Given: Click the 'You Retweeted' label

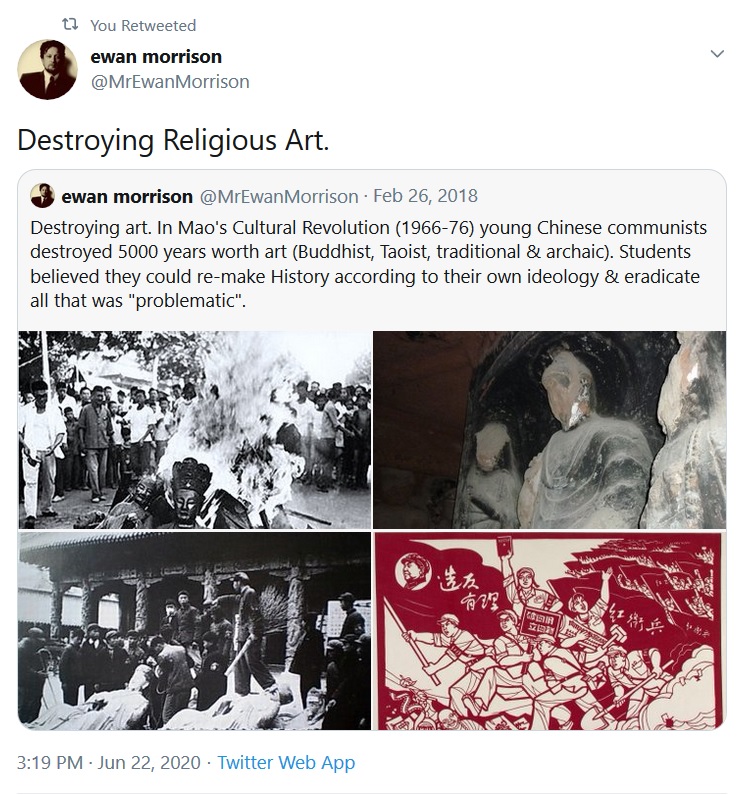Looking at the screenshot, I should [143, 25].
